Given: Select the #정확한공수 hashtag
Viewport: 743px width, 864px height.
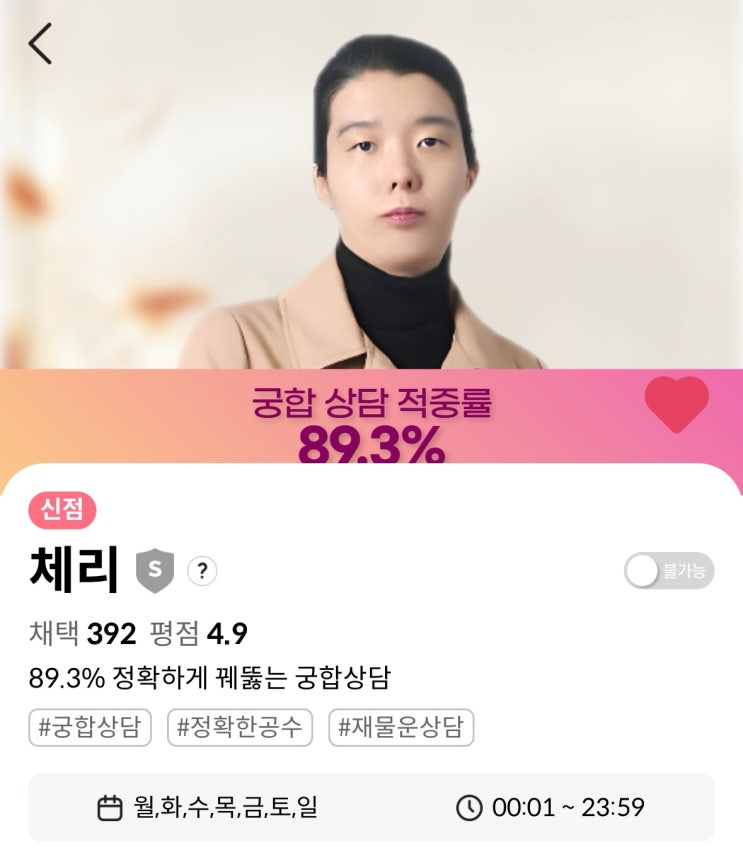Looking at the screenshot, I should coord(240,727).
